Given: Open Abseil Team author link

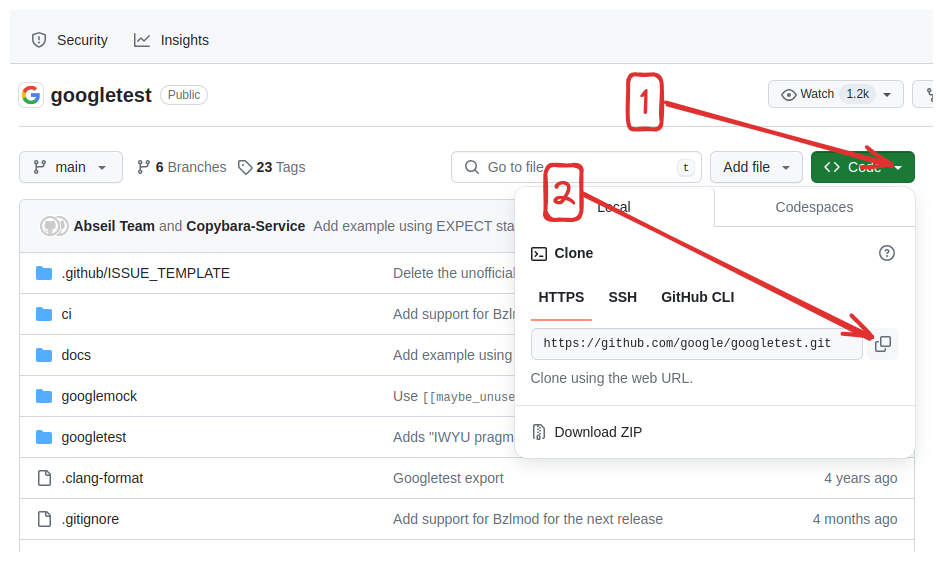Looking at the screenshot, I should pos(114,226).
